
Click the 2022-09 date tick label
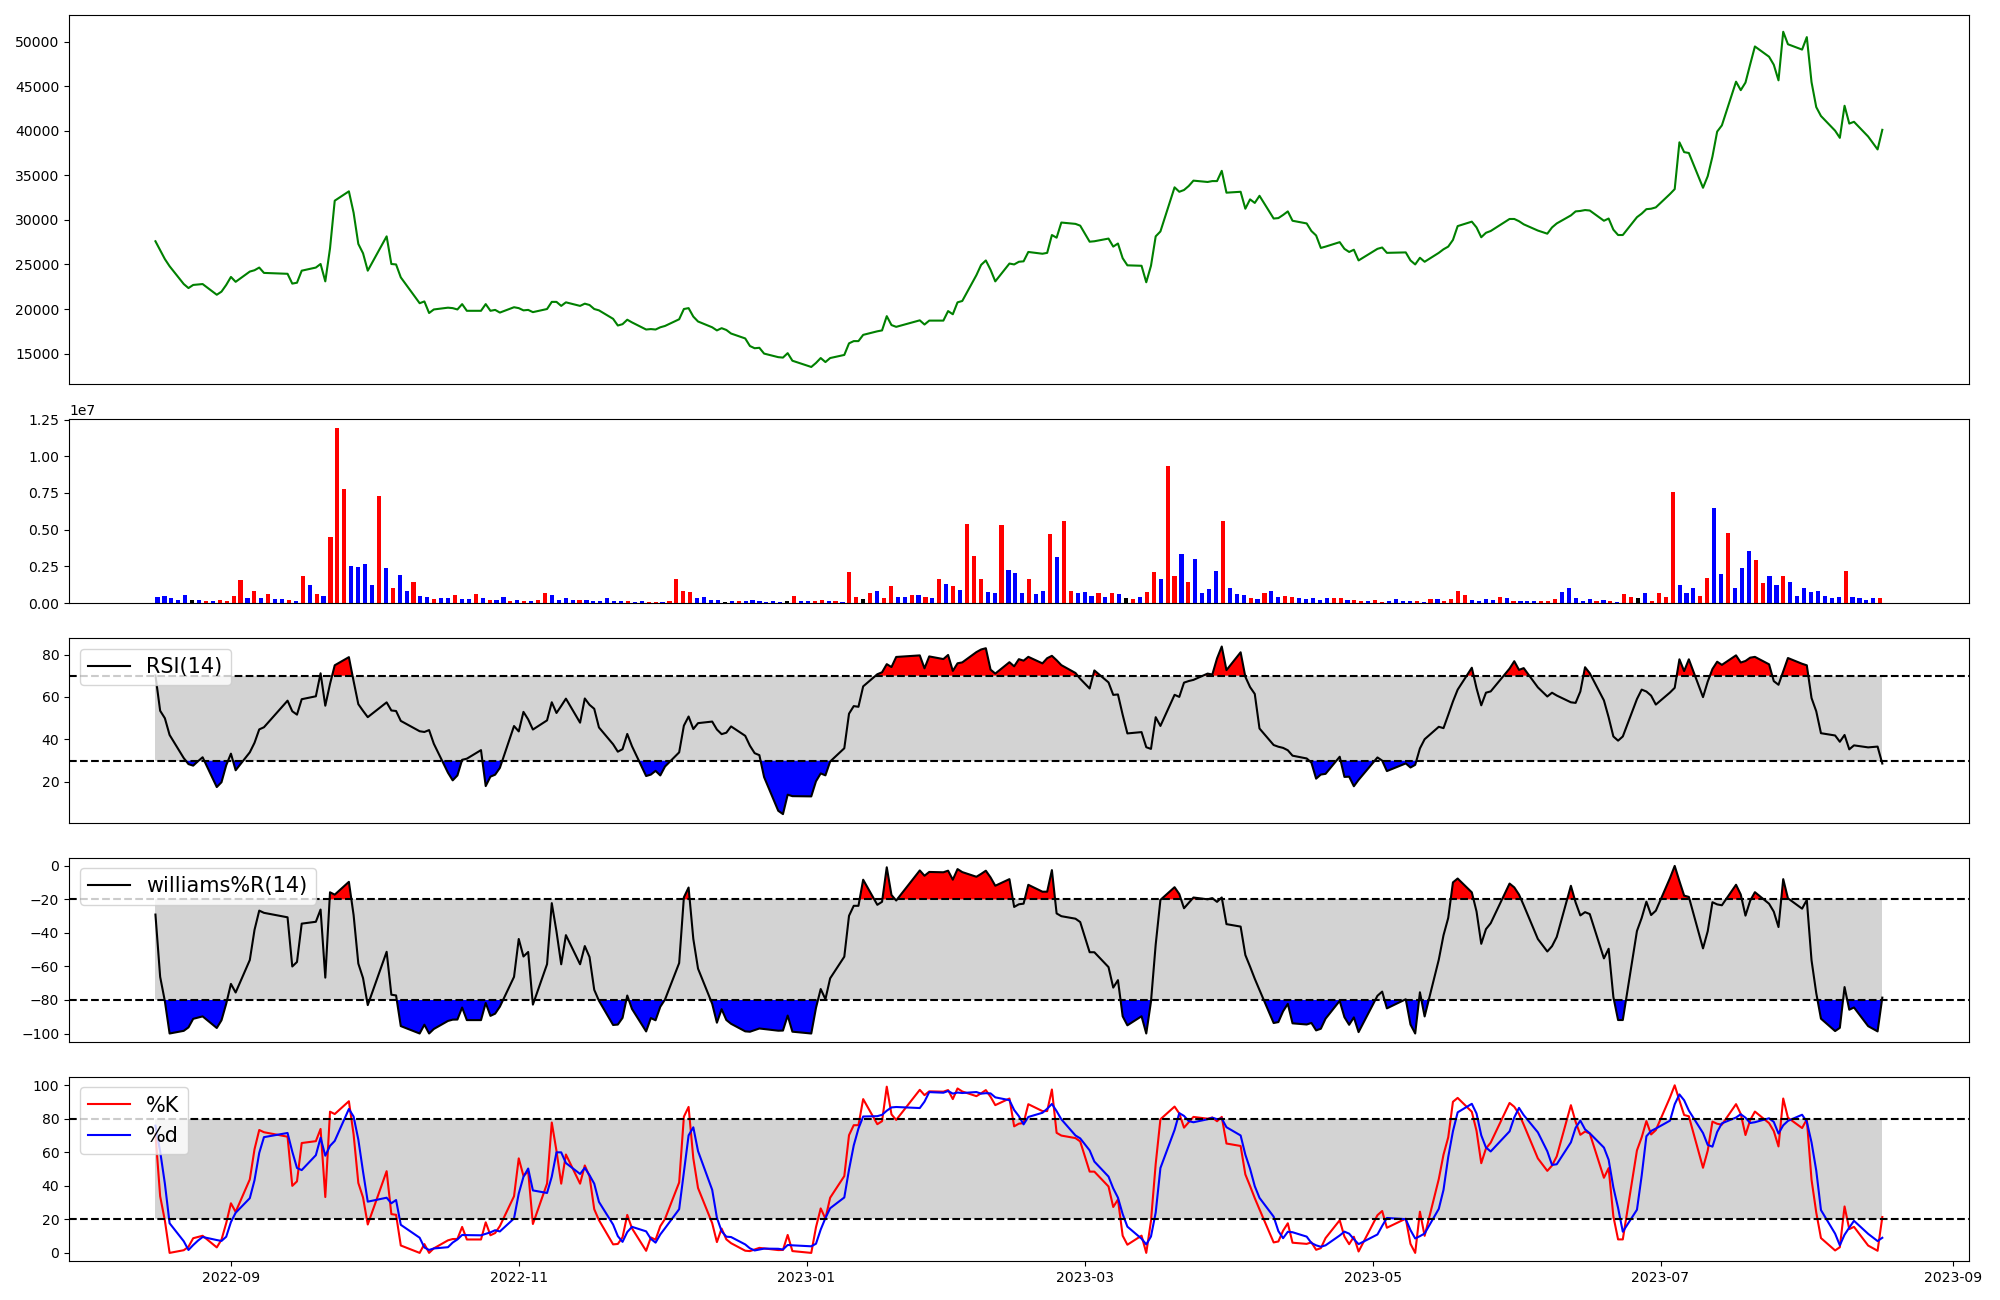(231, 1277)
